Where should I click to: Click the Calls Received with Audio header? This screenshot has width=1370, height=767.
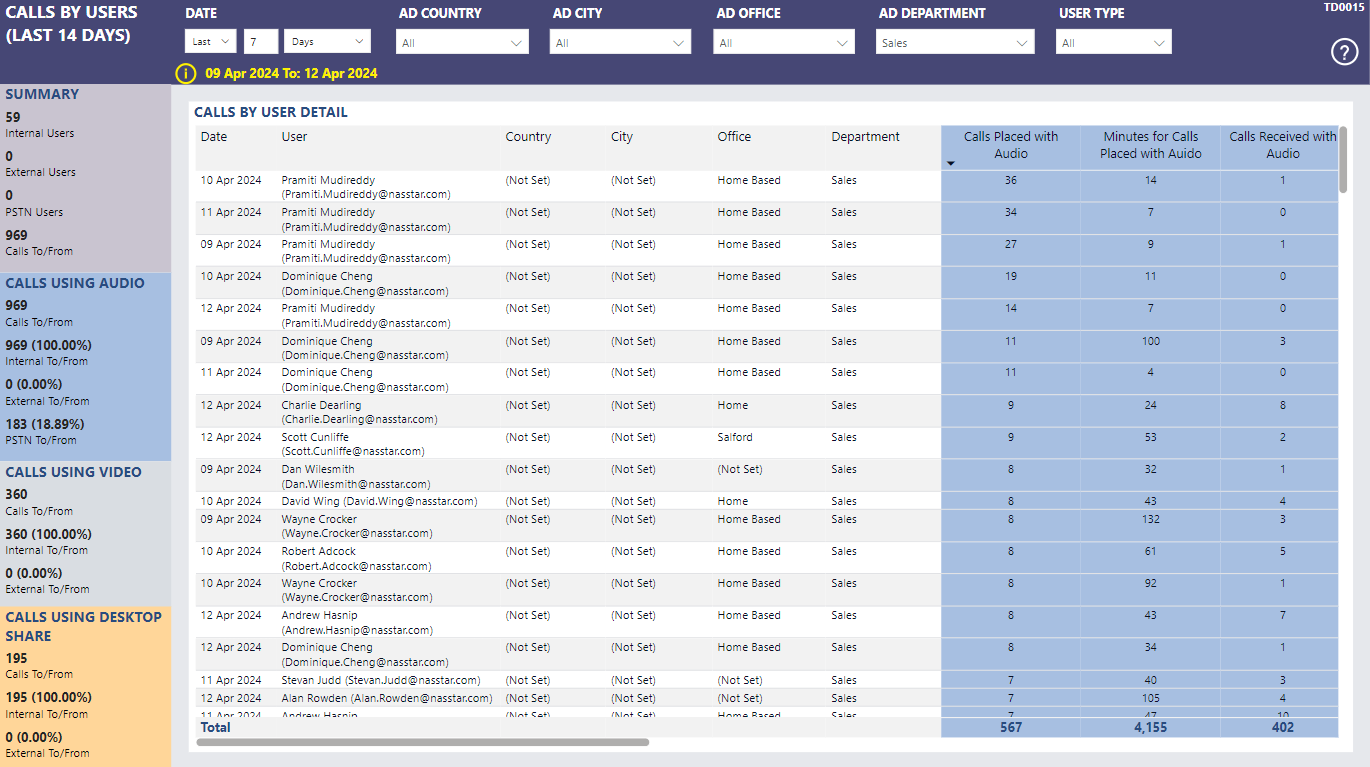coord(1283,145)
